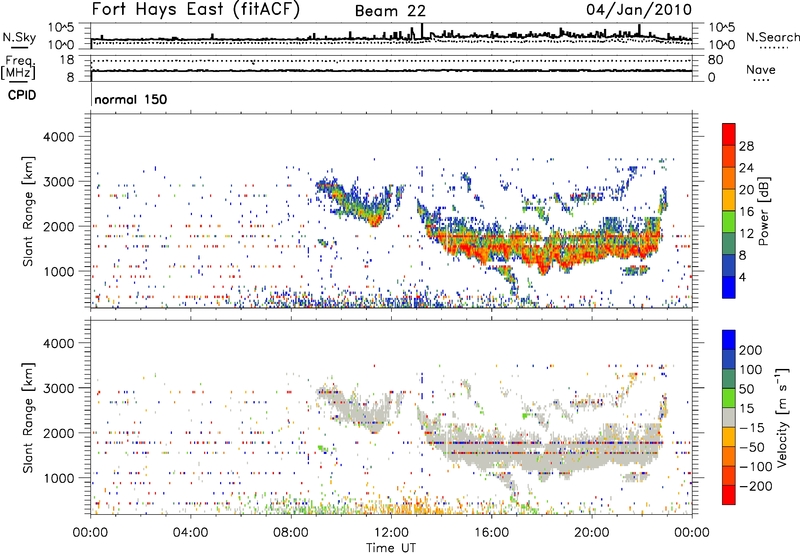800x554 pixels.
Task: Click the Slant Range label of power panel
Action: point(28,211)
